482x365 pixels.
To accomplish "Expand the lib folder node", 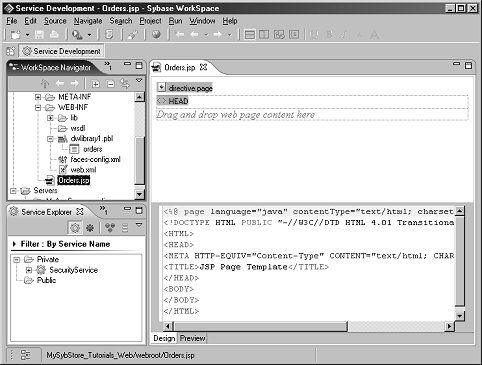I will [50, 118].
